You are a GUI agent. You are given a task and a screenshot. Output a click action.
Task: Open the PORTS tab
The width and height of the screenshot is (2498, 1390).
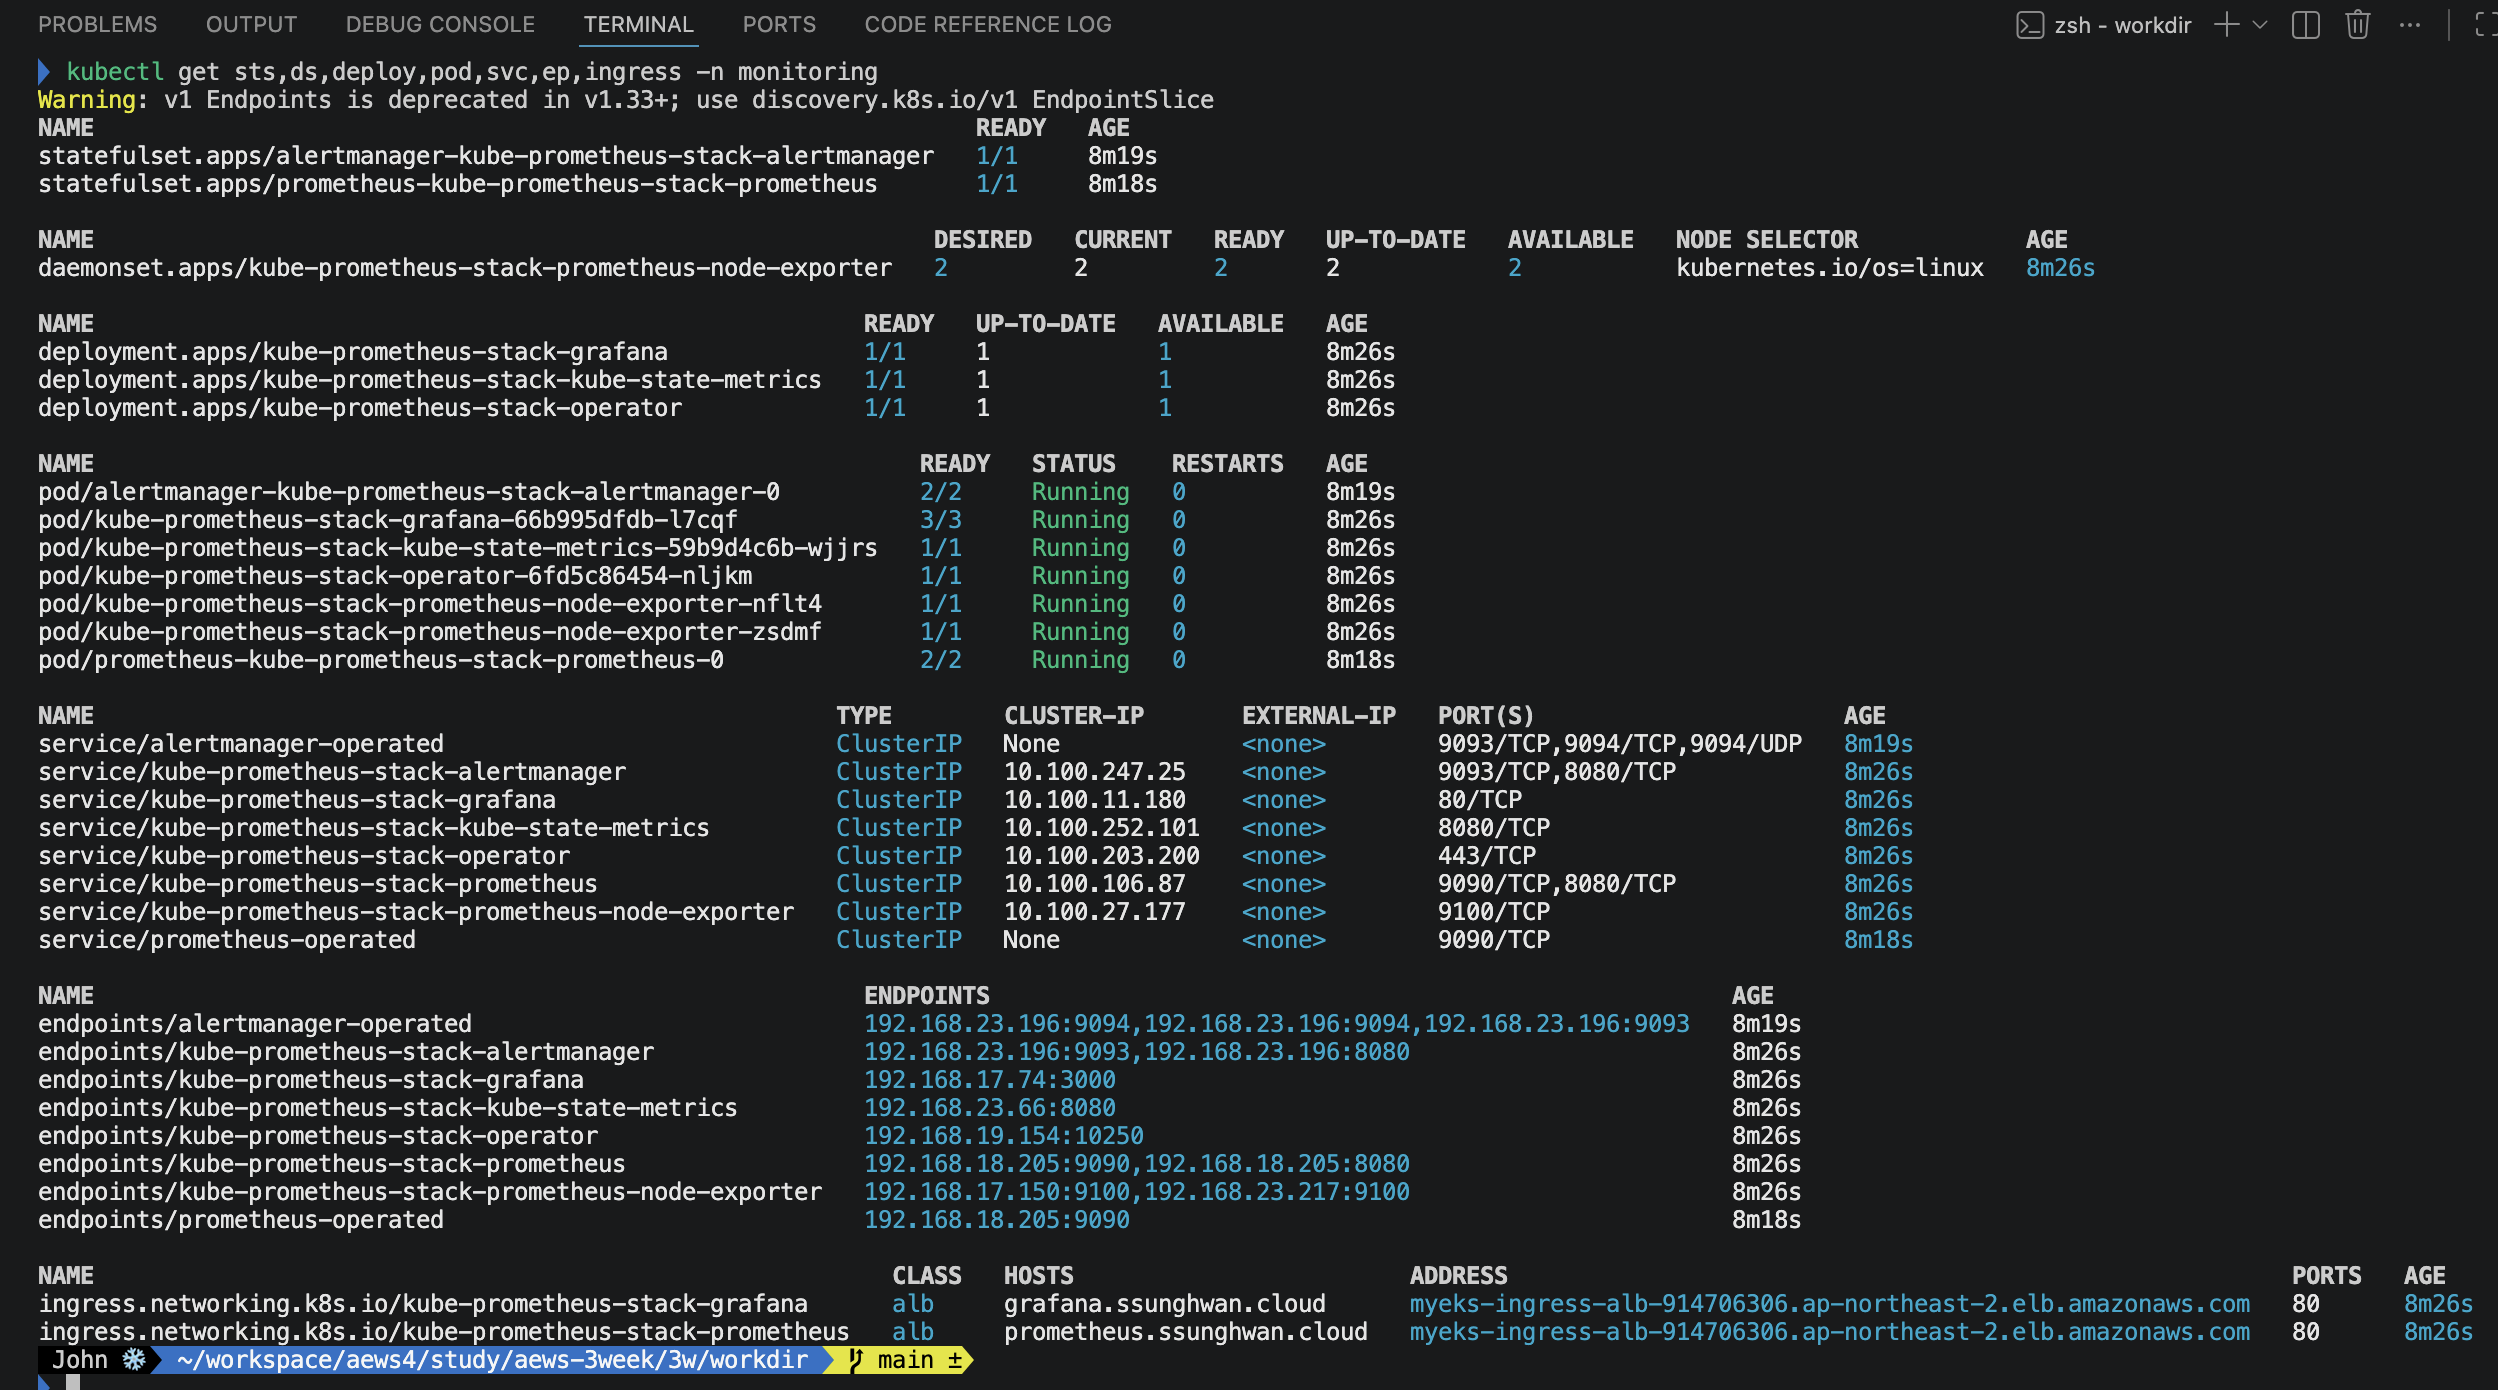point(779,24)
